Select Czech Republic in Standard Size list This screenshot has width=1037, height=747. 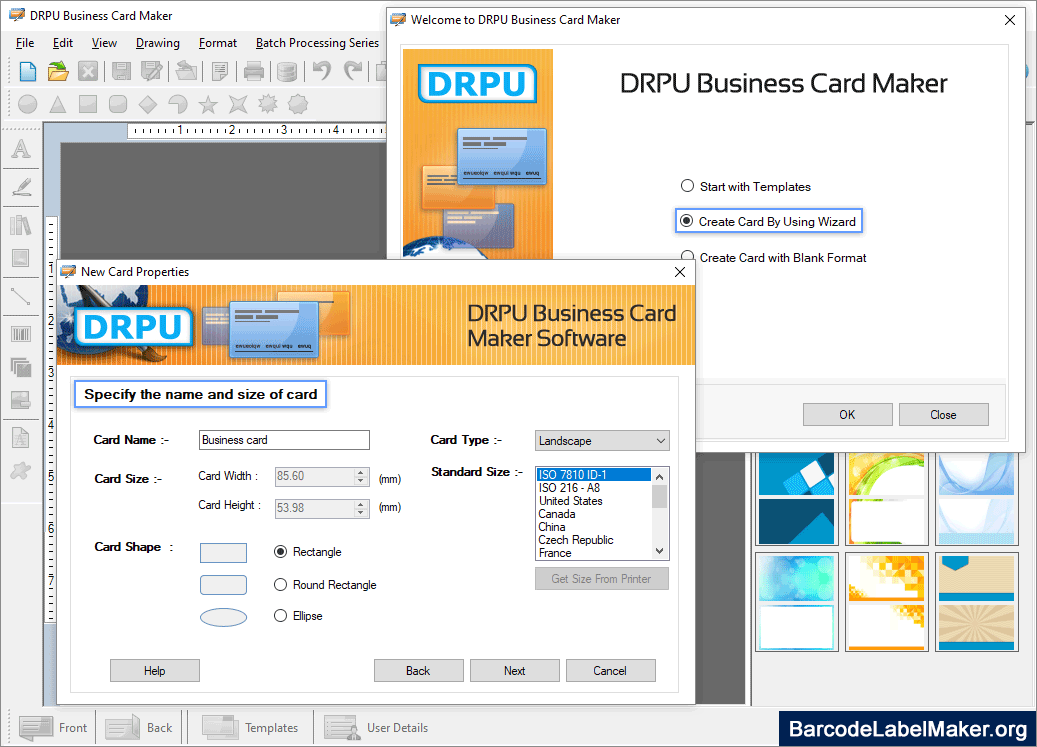(593, 540)
